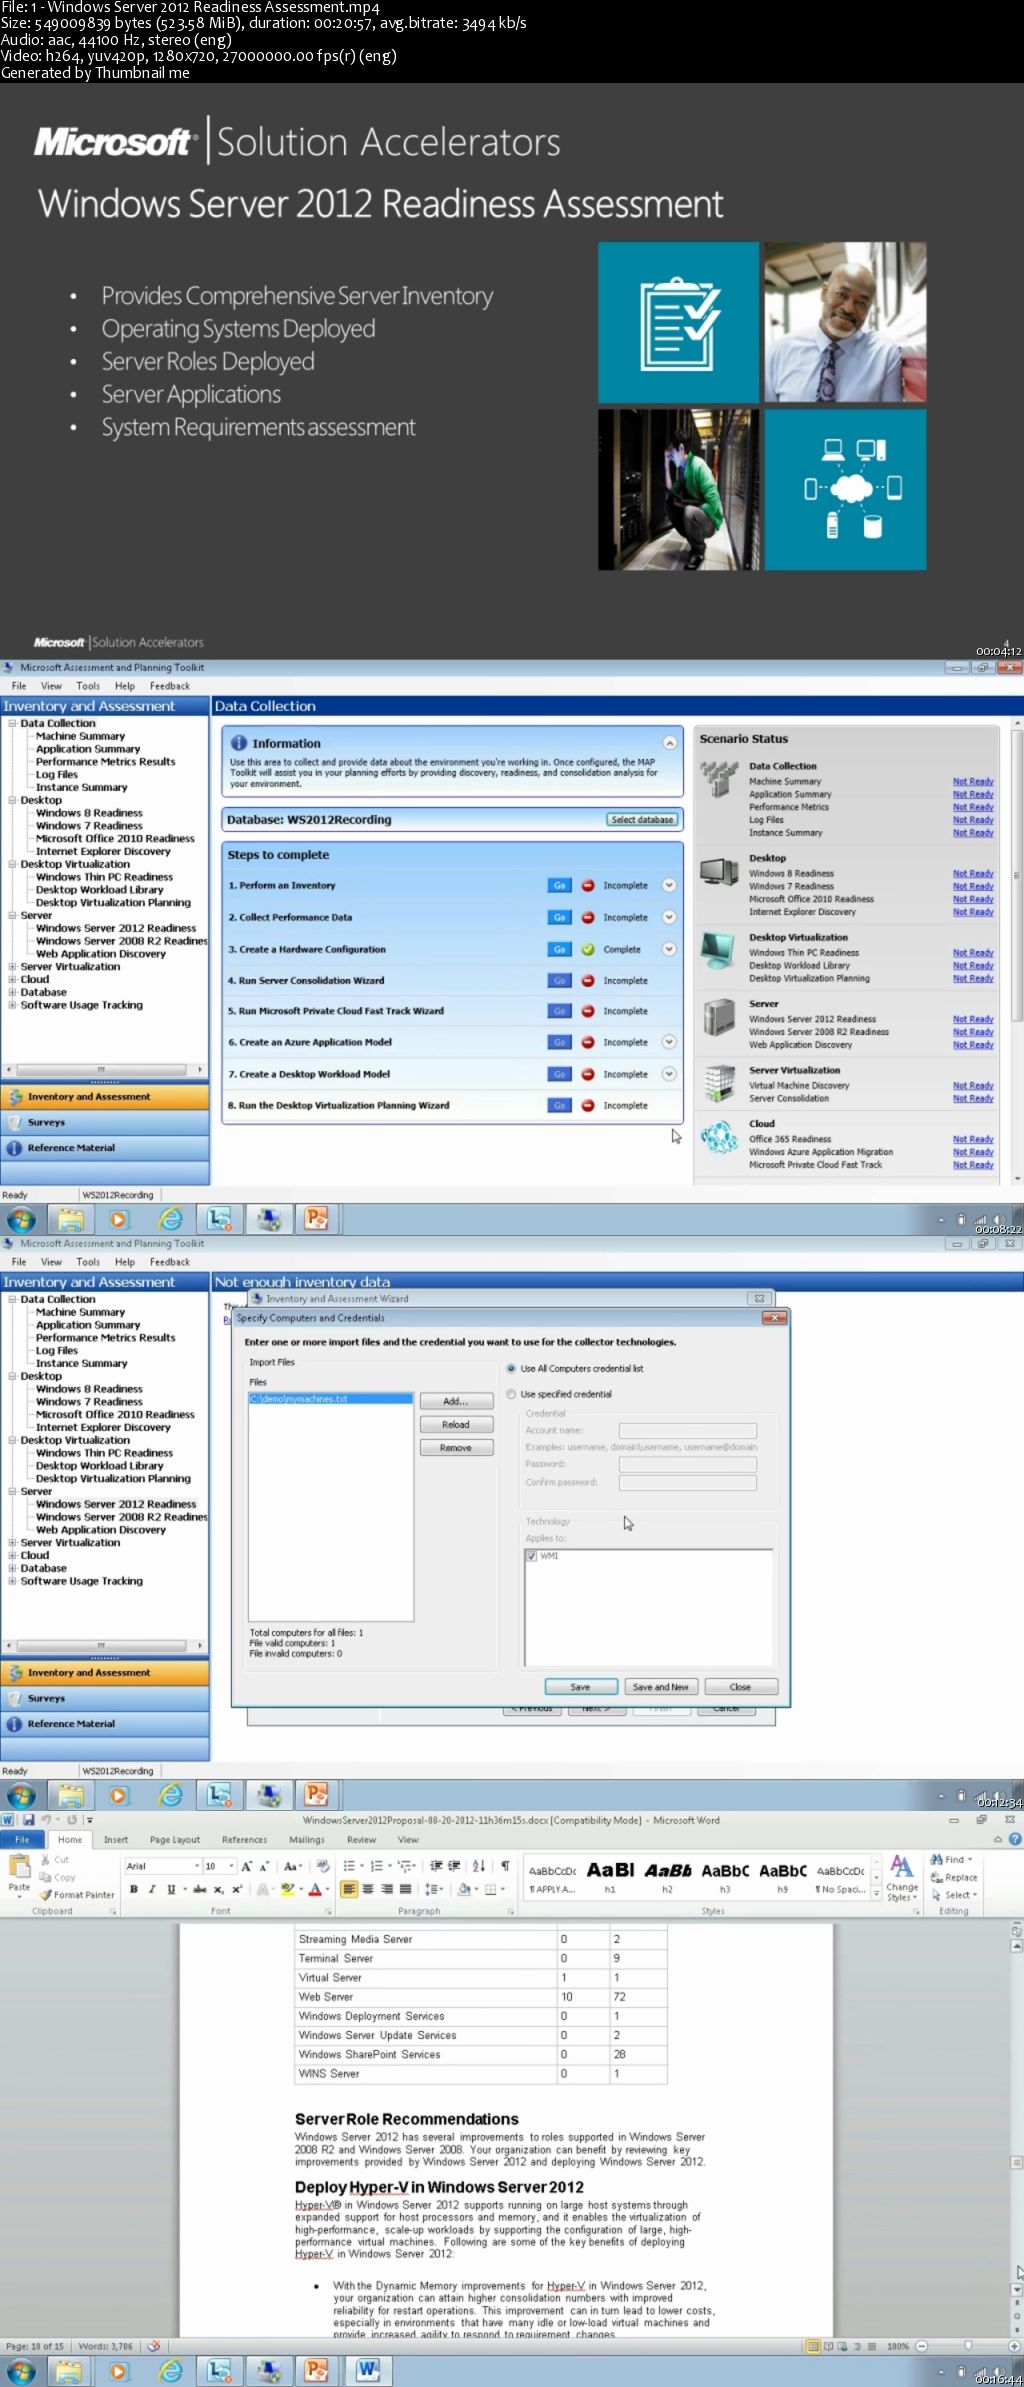The image size is (1024, 2387).
Task: Switch to the References tab in Word
Action: [244, 1839]
